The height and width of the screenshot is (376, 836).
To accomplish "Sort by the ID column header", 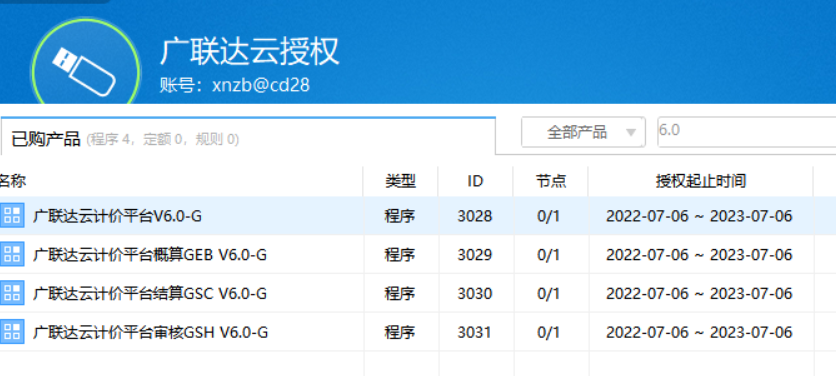I will tap(475, 181).
